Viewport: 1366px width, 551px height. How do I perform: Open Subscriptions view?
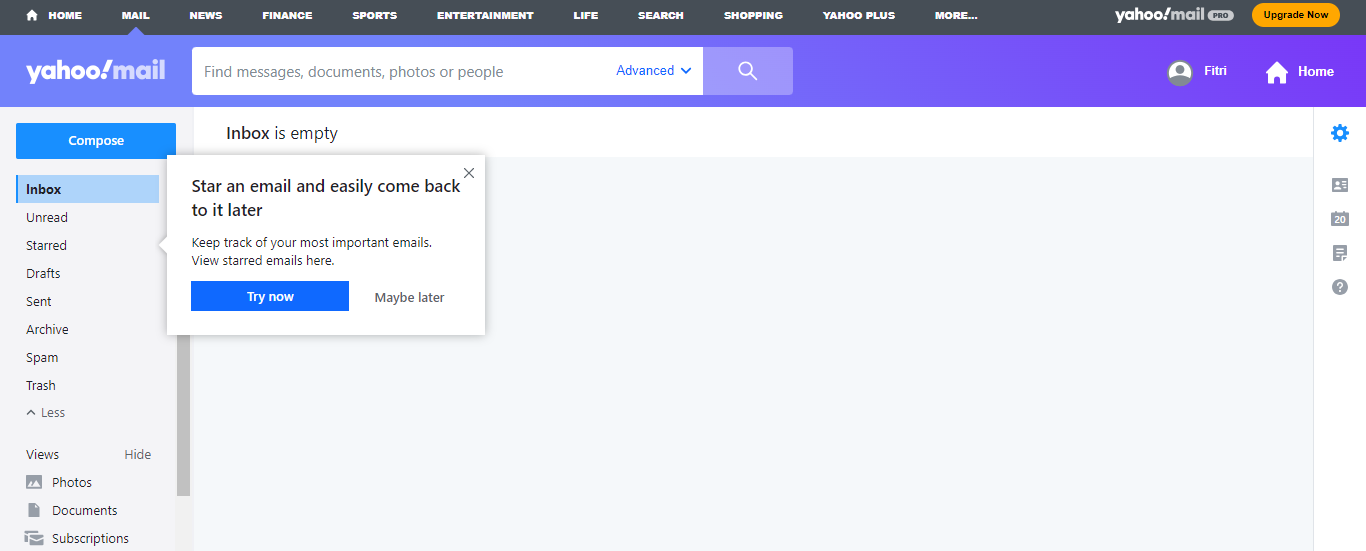click(x=77, y=538)
